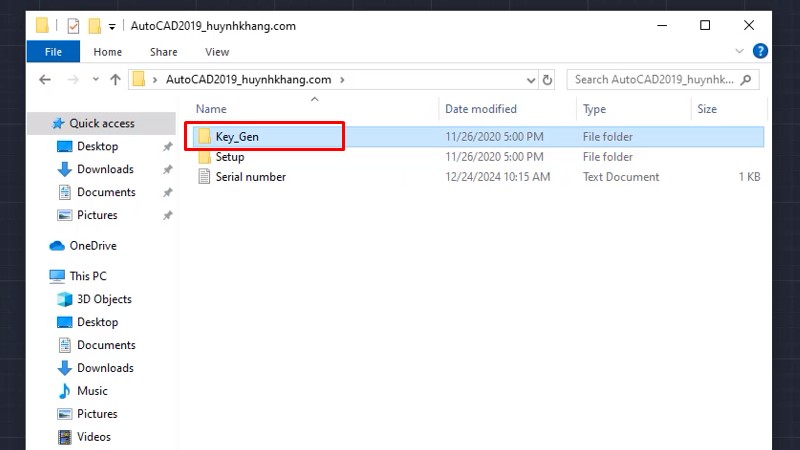Open the Customize Quick Access Toolbar dropdown

point(111,26)
